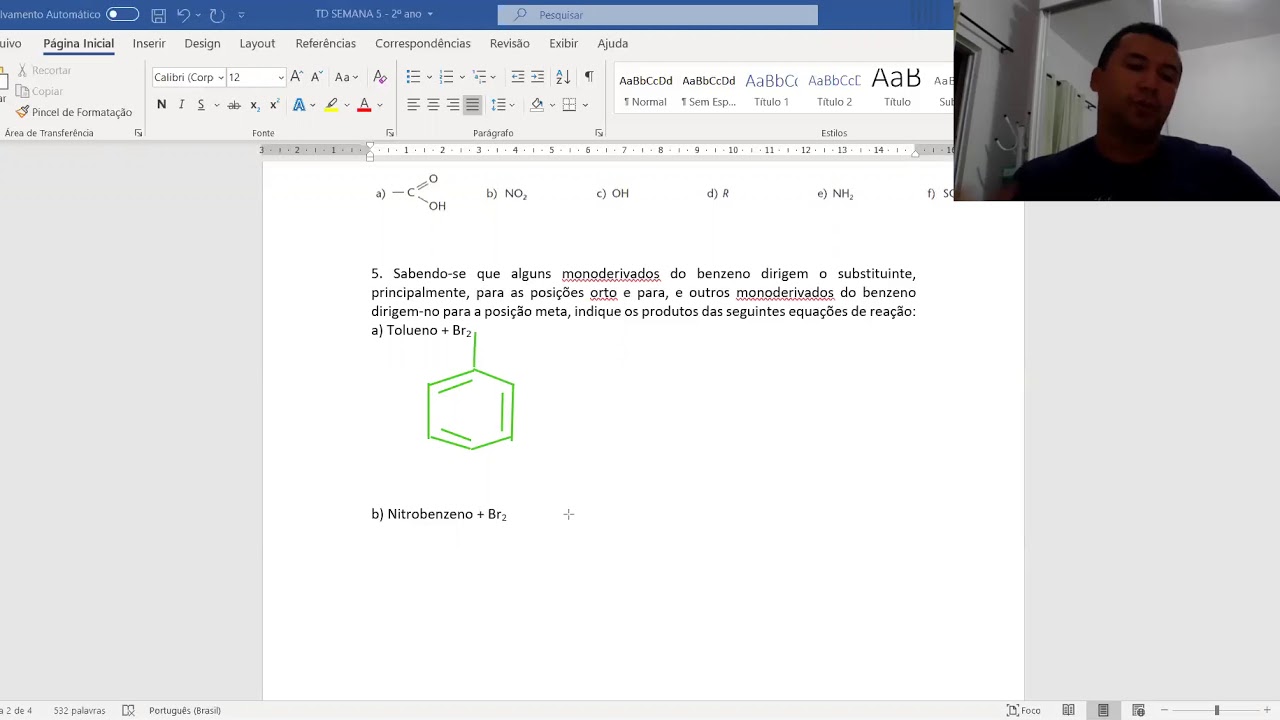Toggle the AutoSave switch
The image size is (1280, 720).
click(122, 14)
